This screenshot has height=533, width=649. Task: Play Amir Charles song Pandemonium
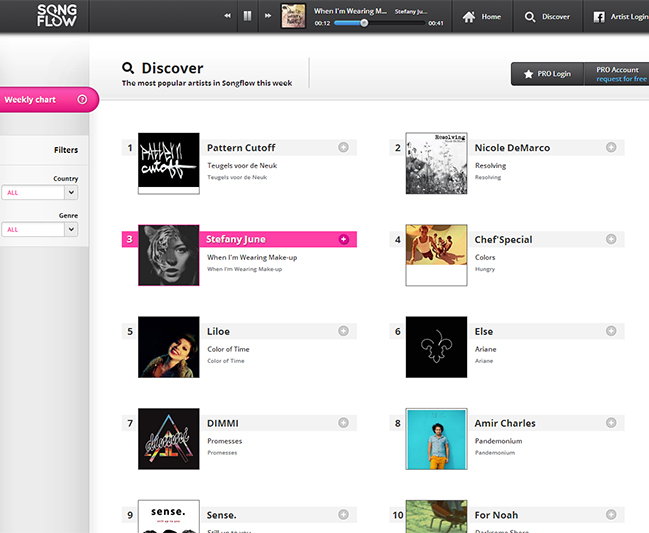tap(498, 441)
